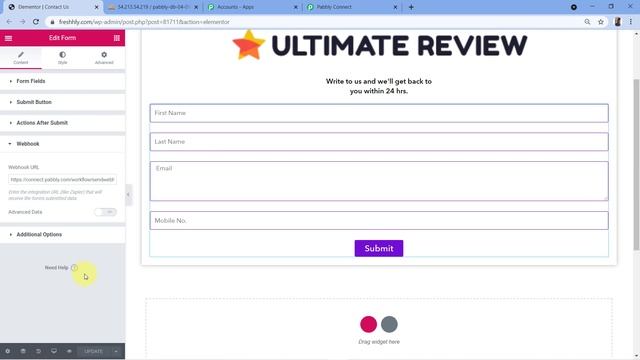Bookmark this page with star icon
The image size is (640, 360).
pos(601,22)
